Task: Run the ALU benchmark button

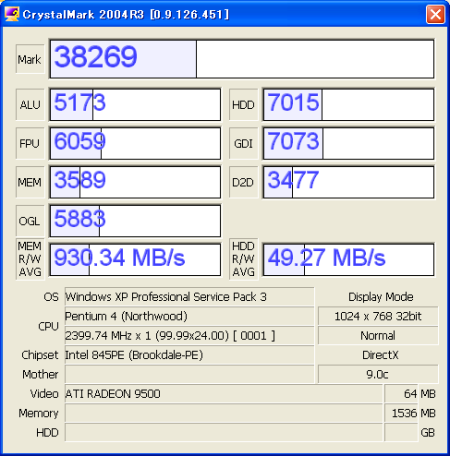Action: click(30, 105)
